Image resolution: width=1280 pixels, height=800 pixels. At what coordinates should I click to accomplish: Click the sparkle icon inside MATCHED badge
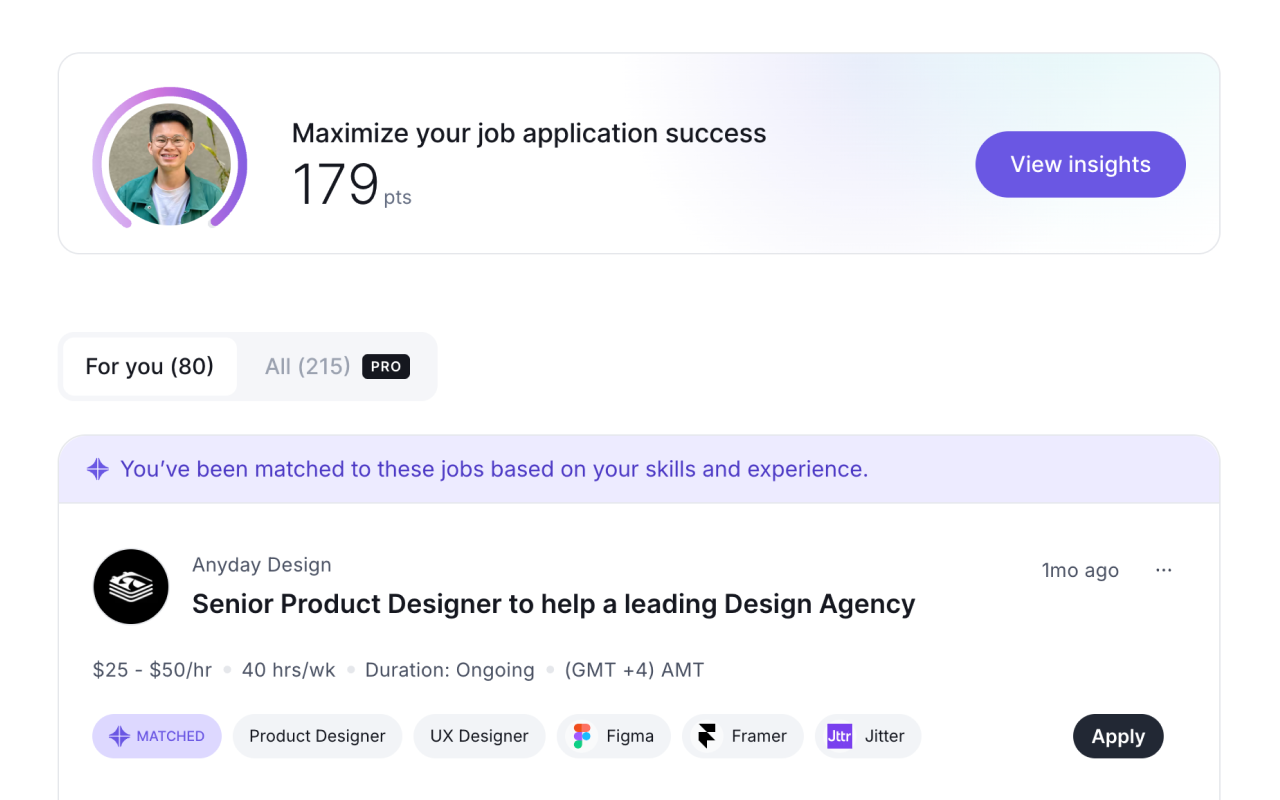[119, 736]
